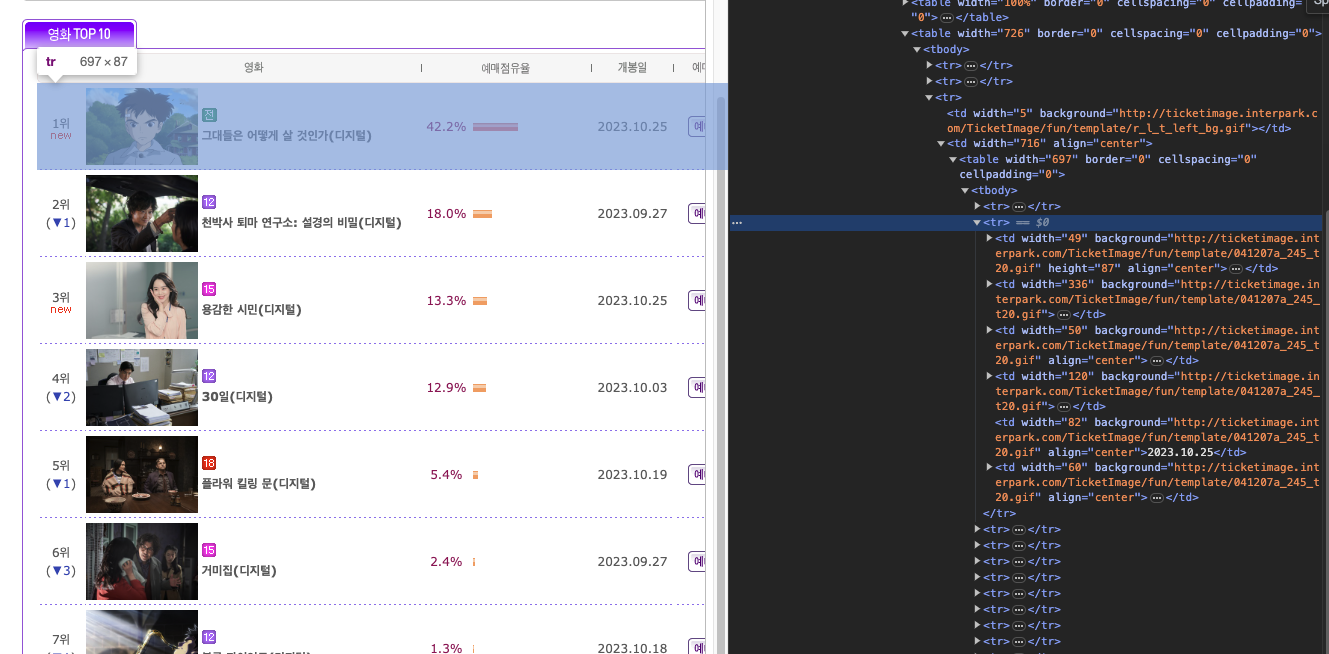Screen dimensions: 1329x654
Task: Click the 15 rating icon beside 거미집(디지털)
Action: (x=209, y=550)
